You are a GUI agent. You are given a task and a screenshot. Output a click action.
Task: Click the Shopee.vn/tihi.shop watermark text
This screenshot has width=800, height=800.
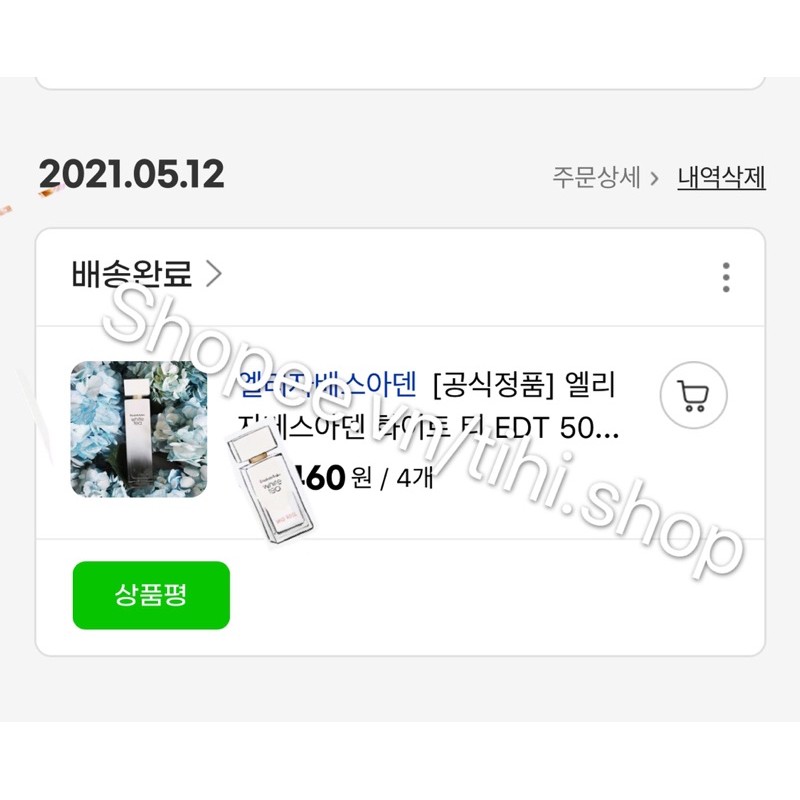423,432
